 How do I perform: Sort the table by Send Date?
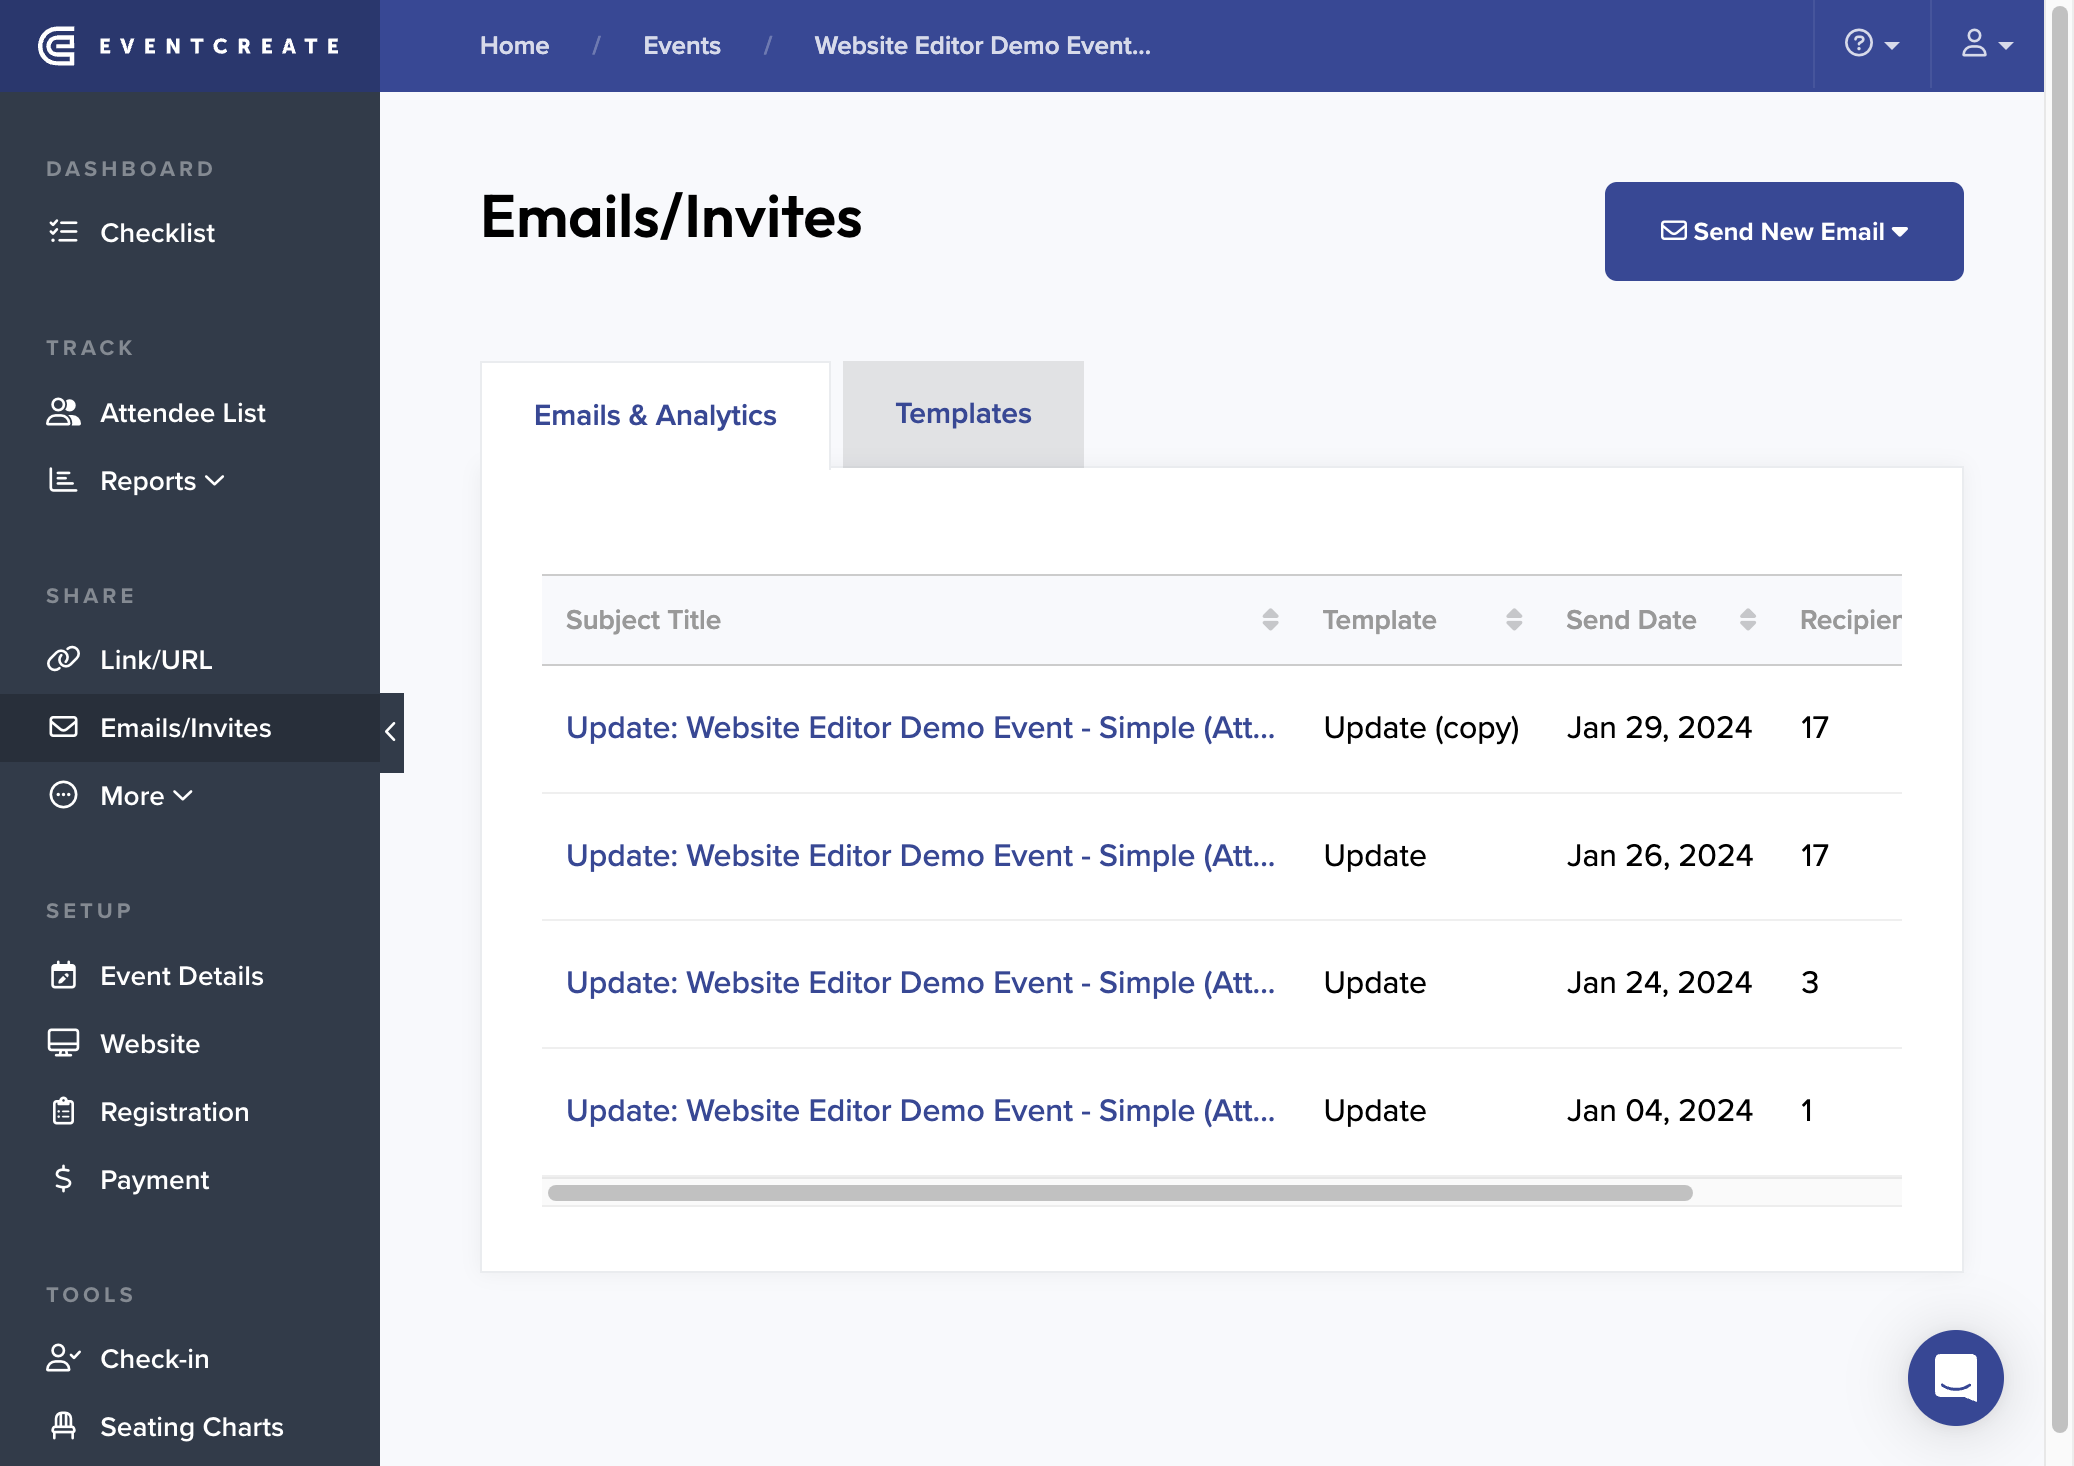[x=1747, y=620]
